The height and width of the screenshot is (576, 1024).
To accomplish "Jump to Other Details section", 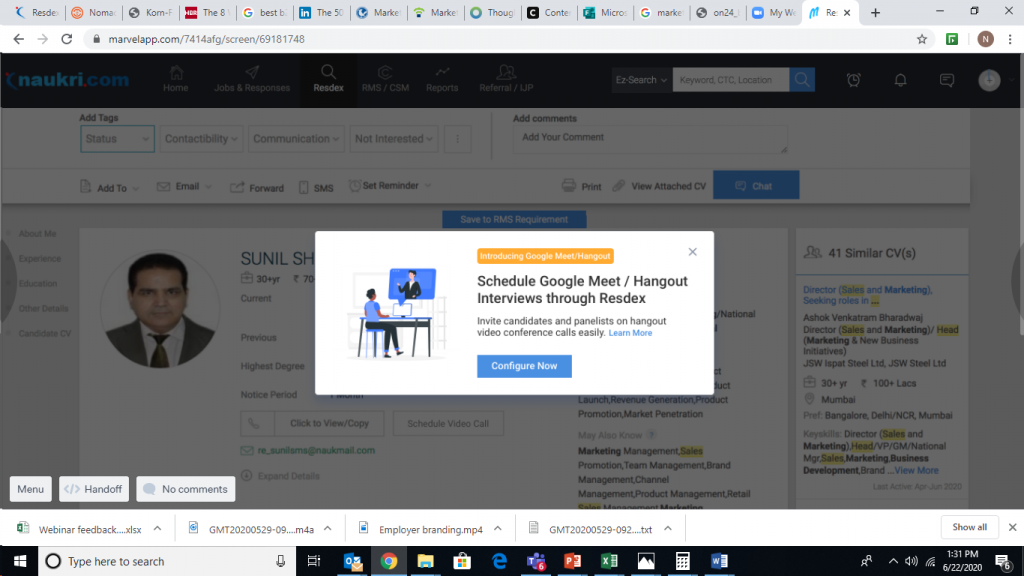I will 43,308.
